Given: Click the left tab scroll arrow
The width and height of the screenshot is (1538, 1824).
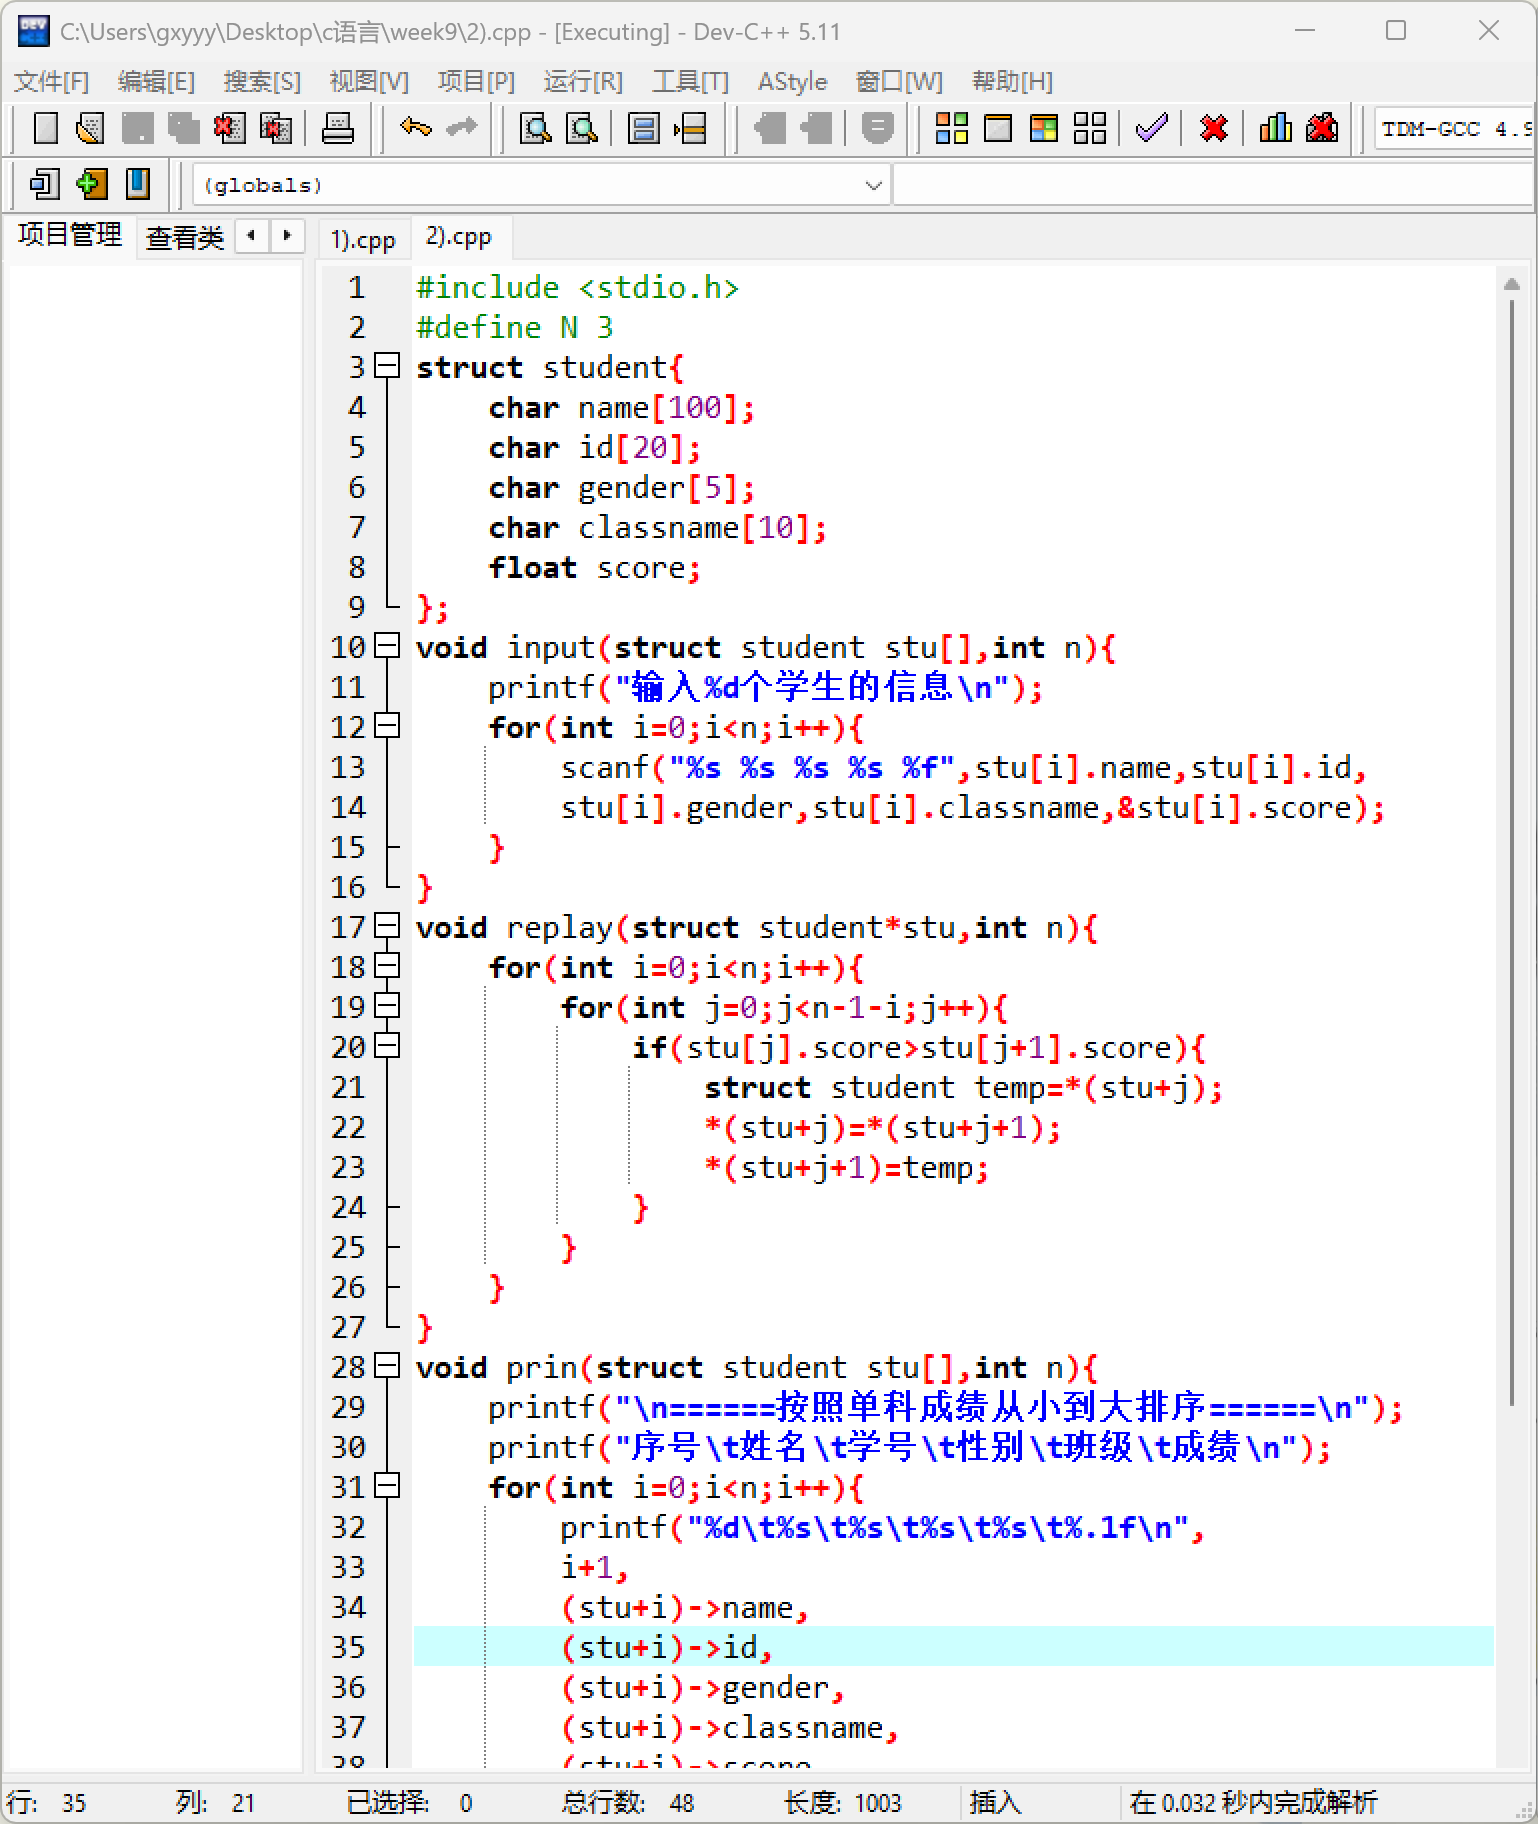Looking at the screenshot, I should [x=252, y=236].
